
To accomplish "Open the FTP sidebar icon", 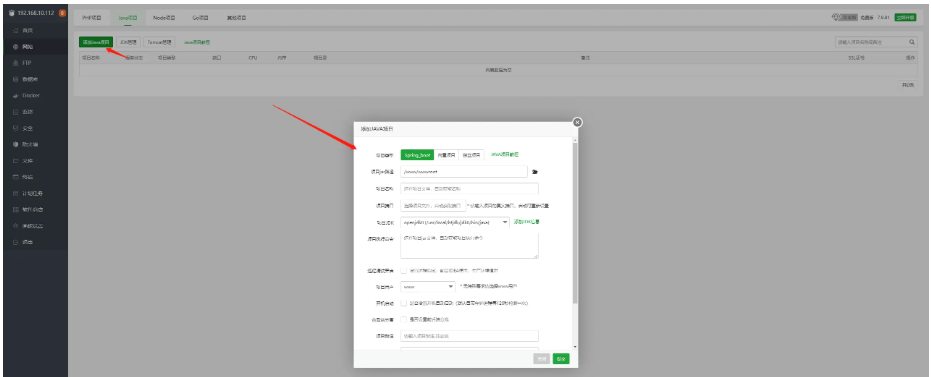I will click(15, 63).
